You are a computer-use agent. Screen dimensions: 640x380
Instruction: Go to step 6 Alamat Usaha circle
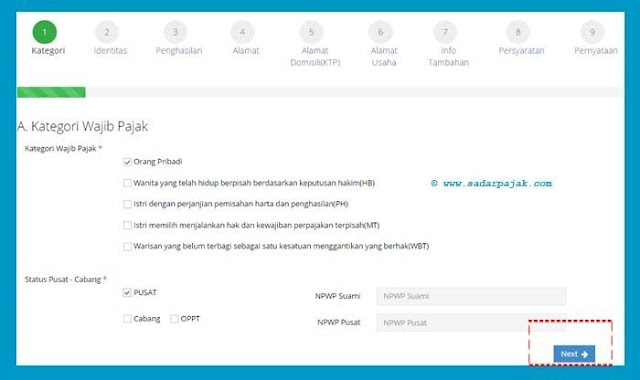coord(380,32)
